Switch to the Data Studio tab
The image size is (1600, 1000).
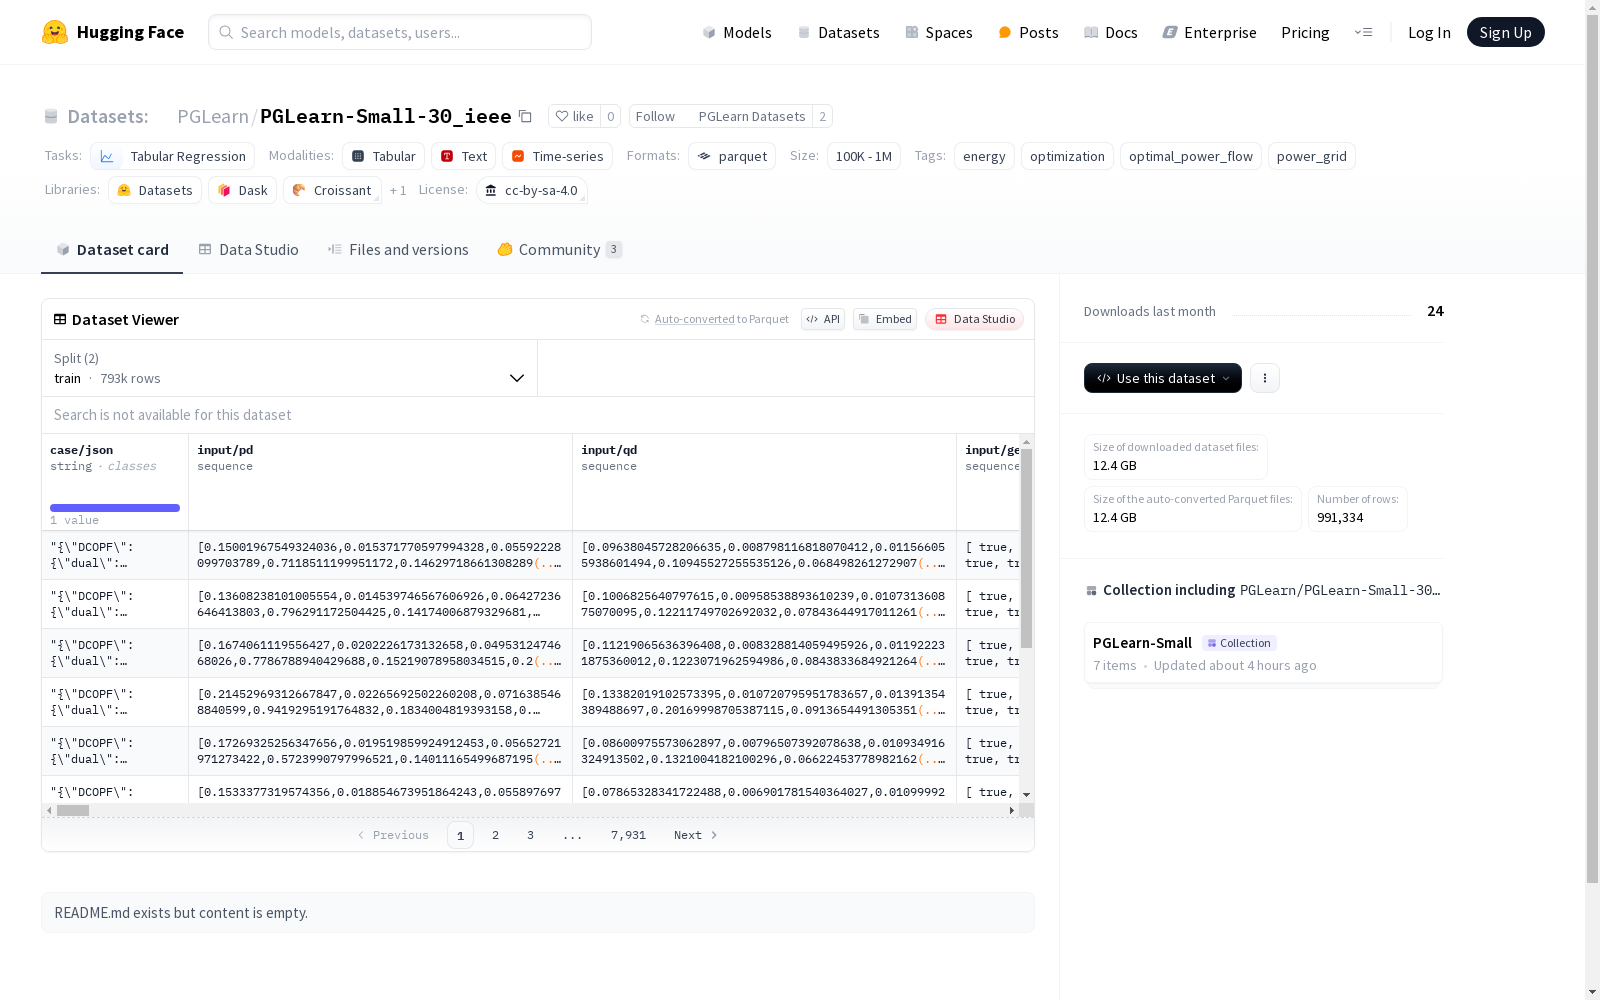(248, 249)
